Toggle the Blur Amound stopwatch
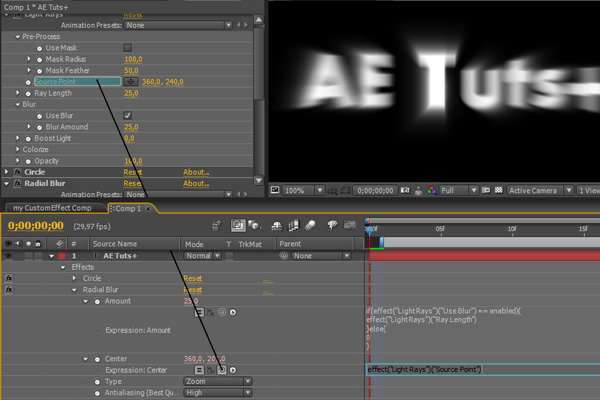This screenshot has height=400, width=600. (39, 127)
